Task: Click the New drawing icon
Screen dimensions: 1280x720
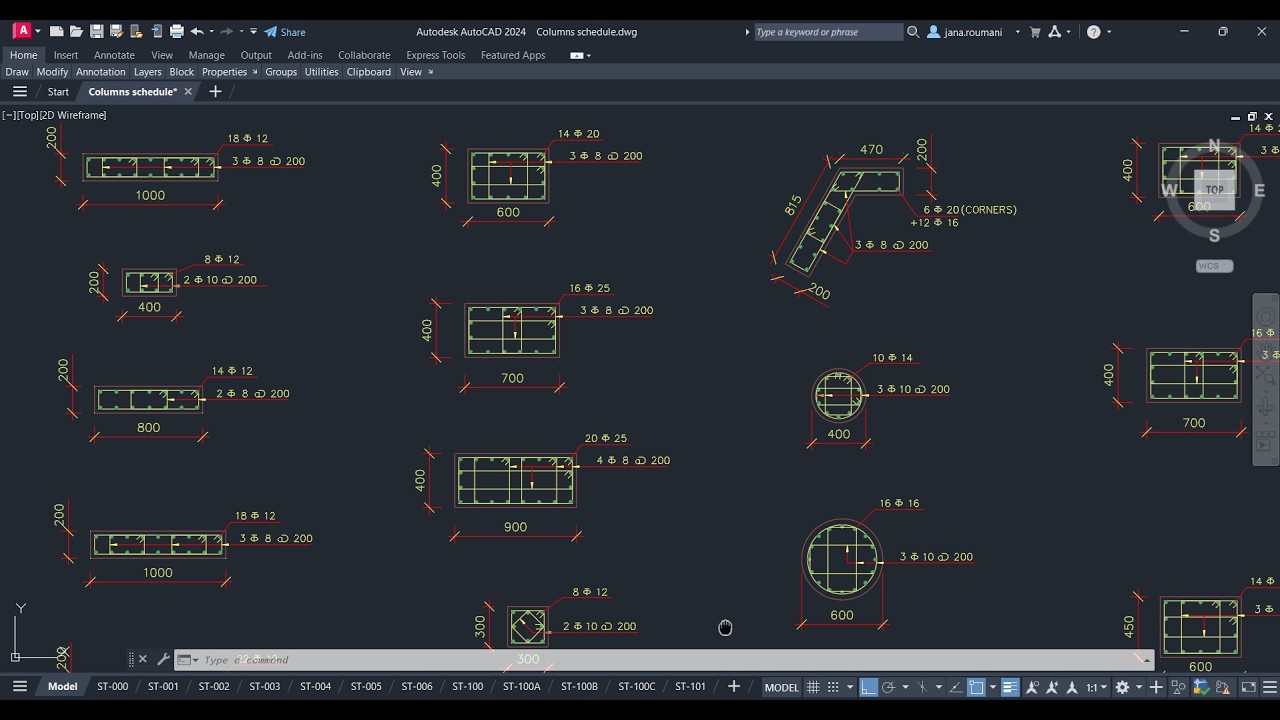Action: [57, 32]
